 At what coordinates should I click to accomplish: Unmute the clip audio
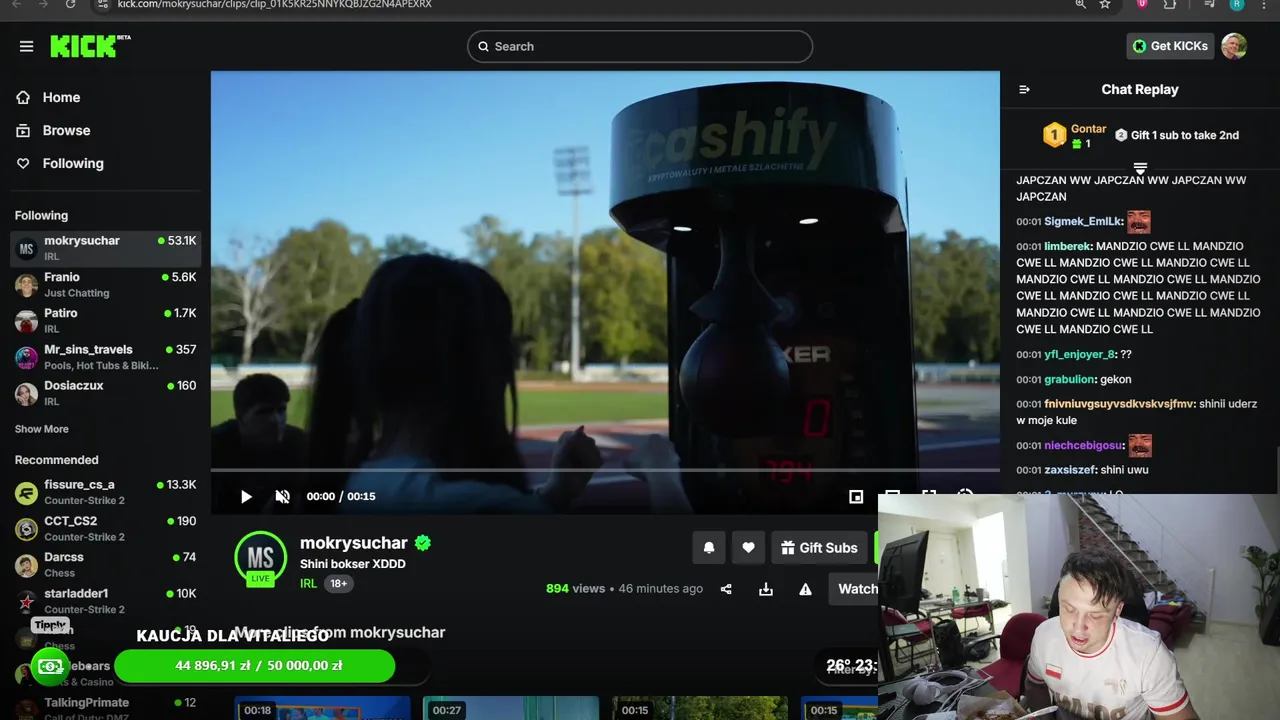[x=283, y=496]
